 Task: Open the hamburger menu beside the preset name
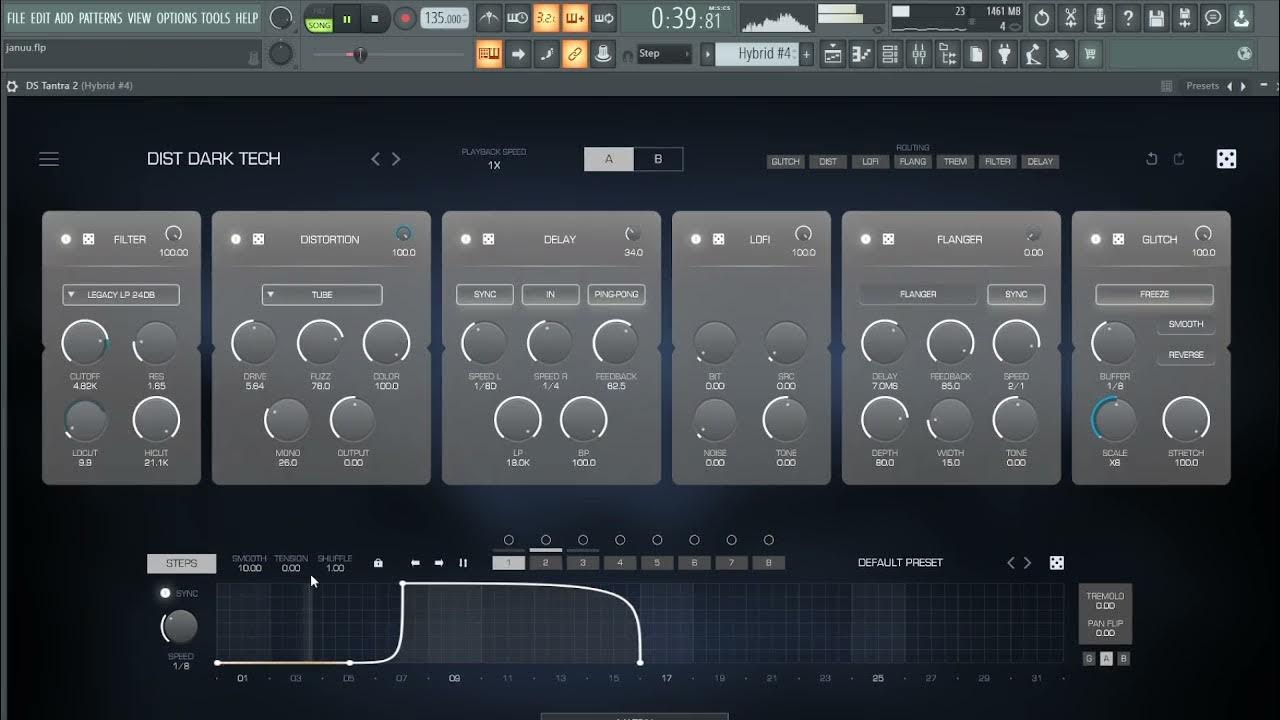49,159
